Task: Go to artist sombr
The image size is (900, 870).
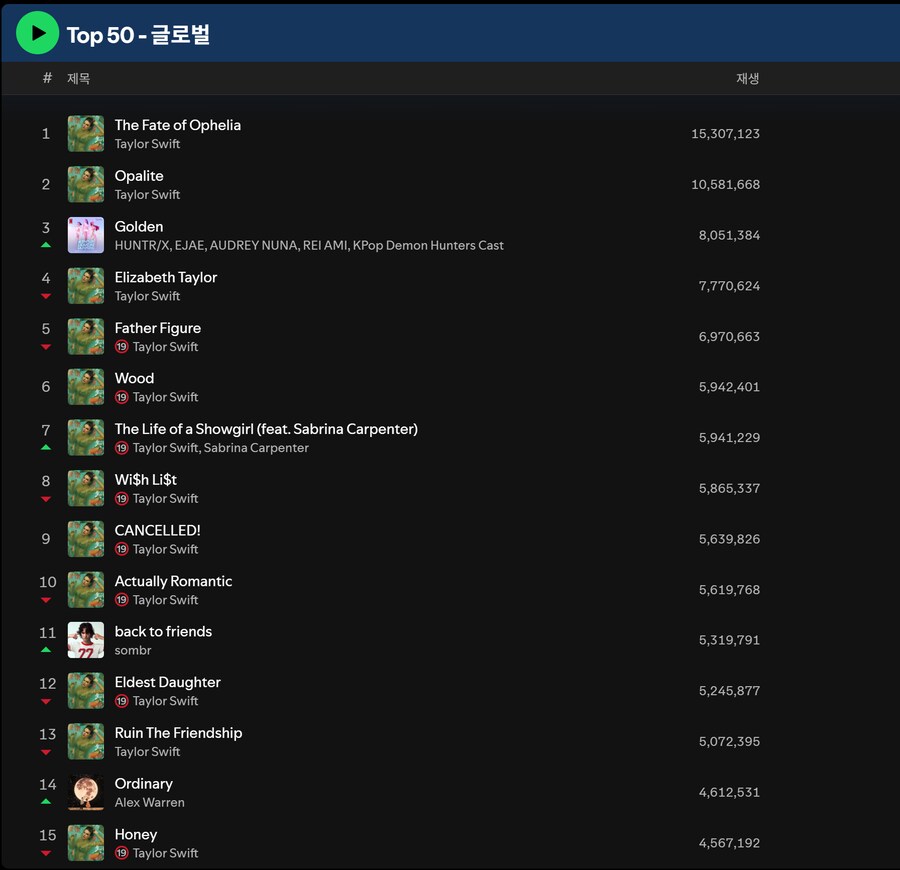Action: coord(133,650)
